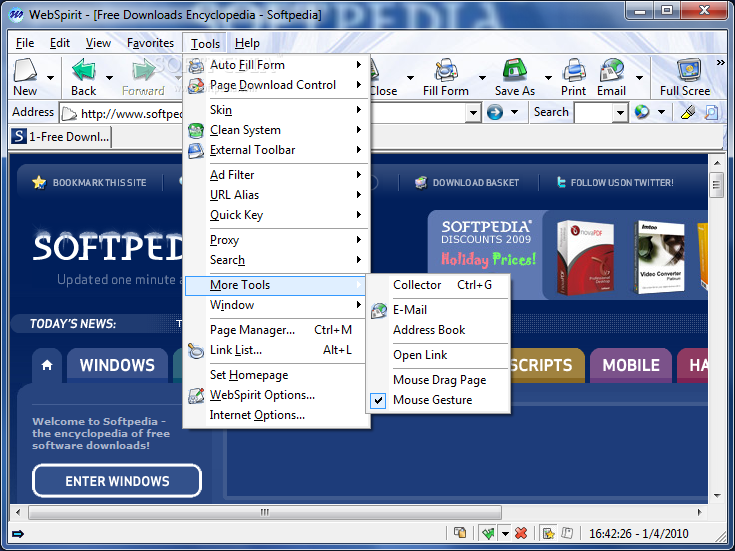This screenshot has height=551, width=735.
Task: Show more toolbar buttons chevron
Action: tap(720, 62)
